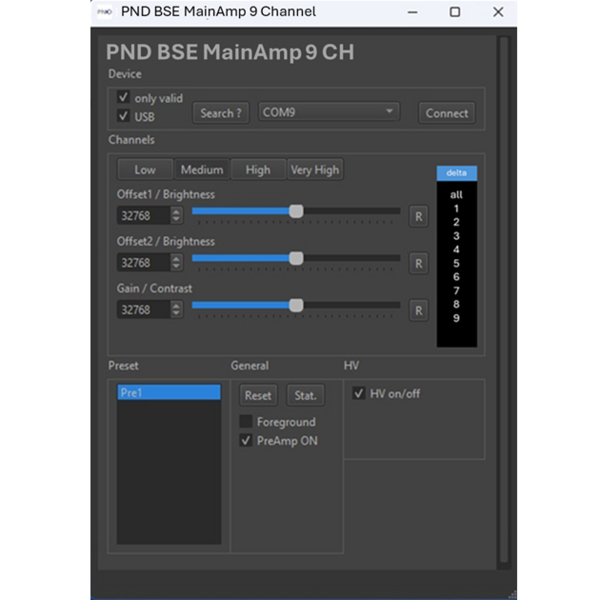Turn off the PreAmp ON checkbox
The width and height of the screenshot is (600, 600).
(x=246, y=440)
